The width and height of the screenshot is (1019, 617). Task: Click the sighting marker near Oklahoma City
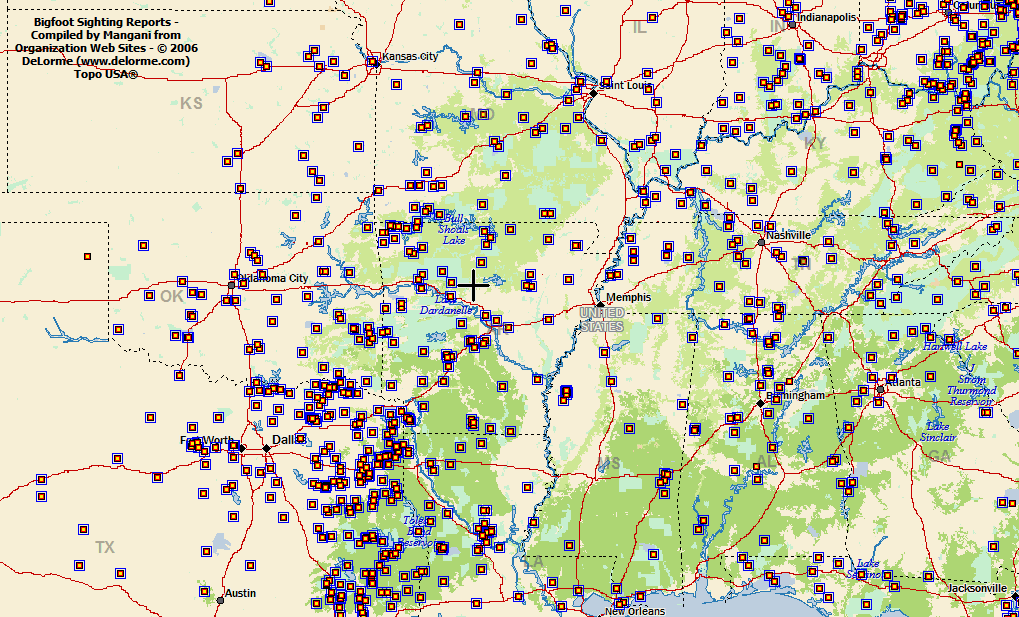[244, 283]
